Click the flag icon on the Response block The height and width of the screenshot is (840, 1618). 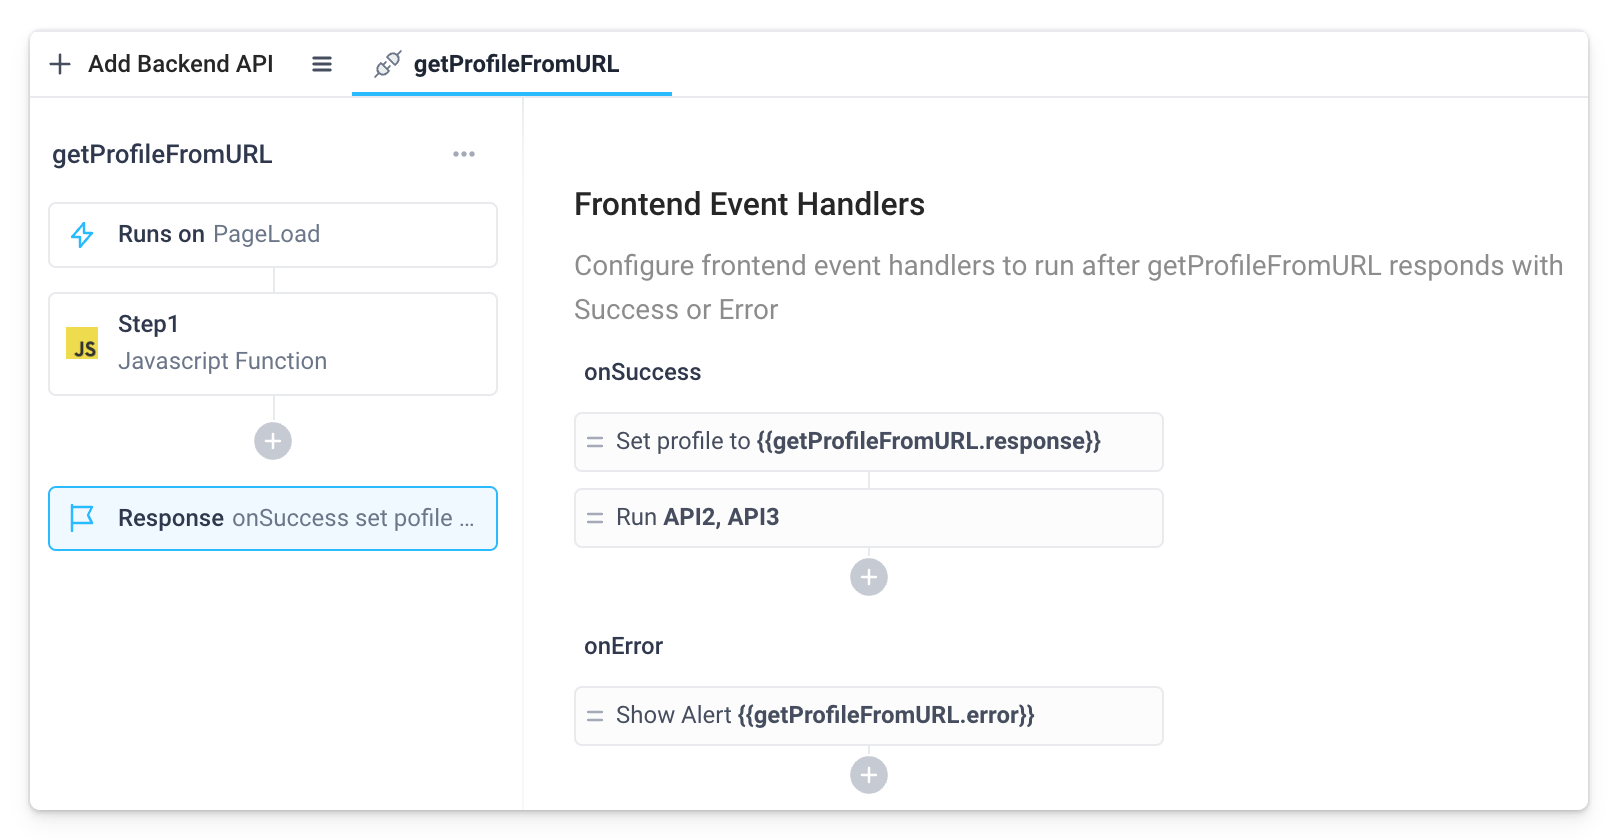coord(83,518)
